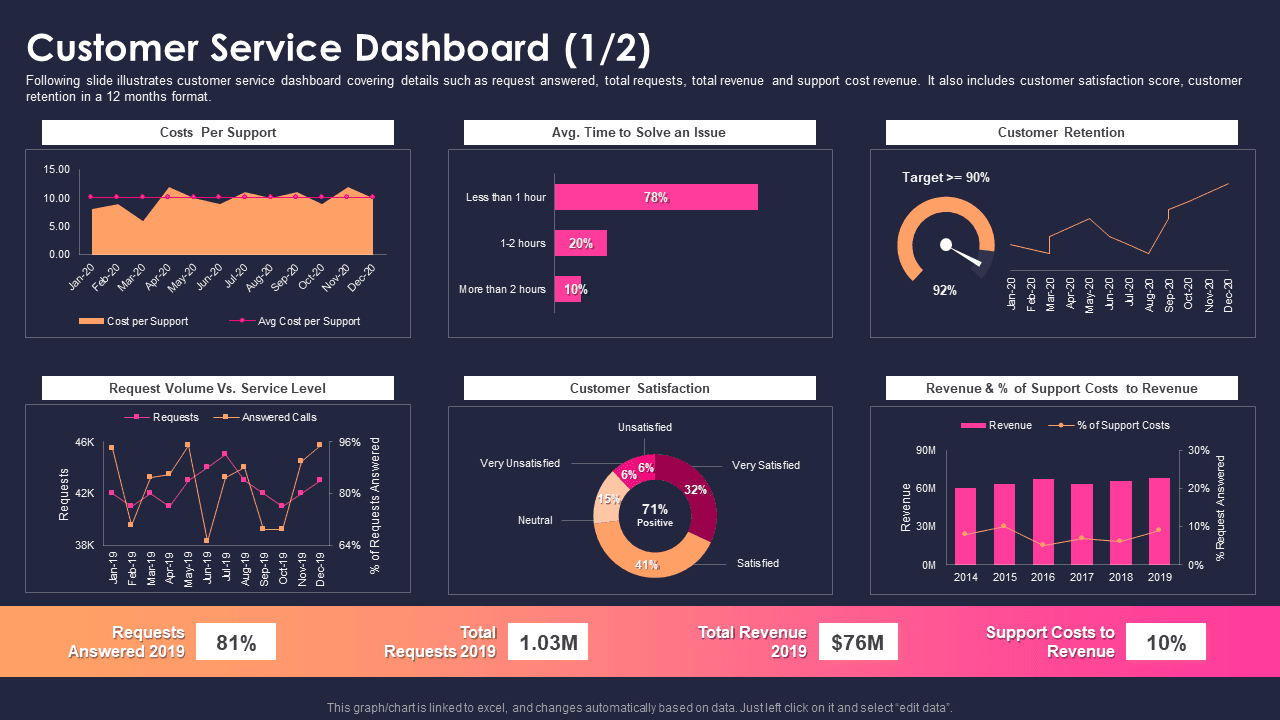
Task: Click the Total Requests 2019 label
Action: pyautogui.click(x=441, y=642)
